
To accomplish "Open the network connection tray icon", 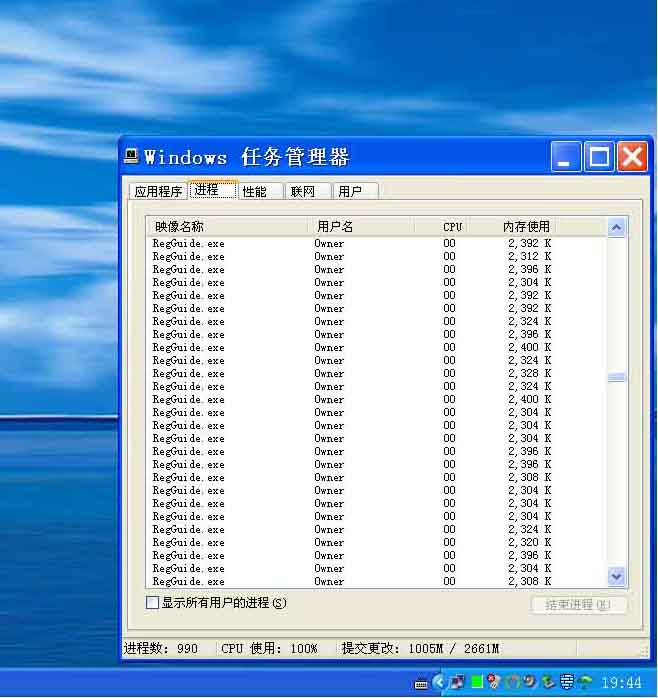I will (x=457, y=682).
